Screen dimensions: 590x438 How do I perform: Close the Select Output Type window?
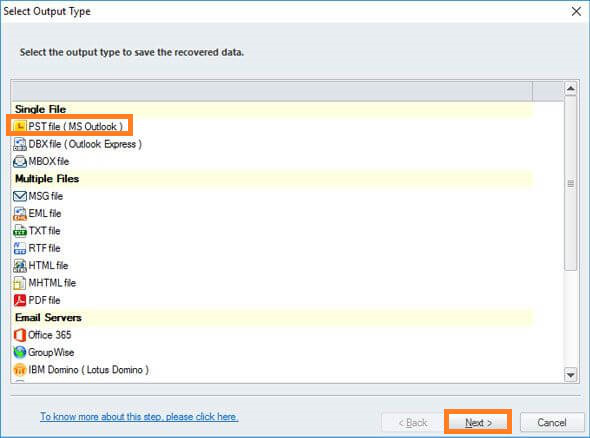[x=576, y=11]
